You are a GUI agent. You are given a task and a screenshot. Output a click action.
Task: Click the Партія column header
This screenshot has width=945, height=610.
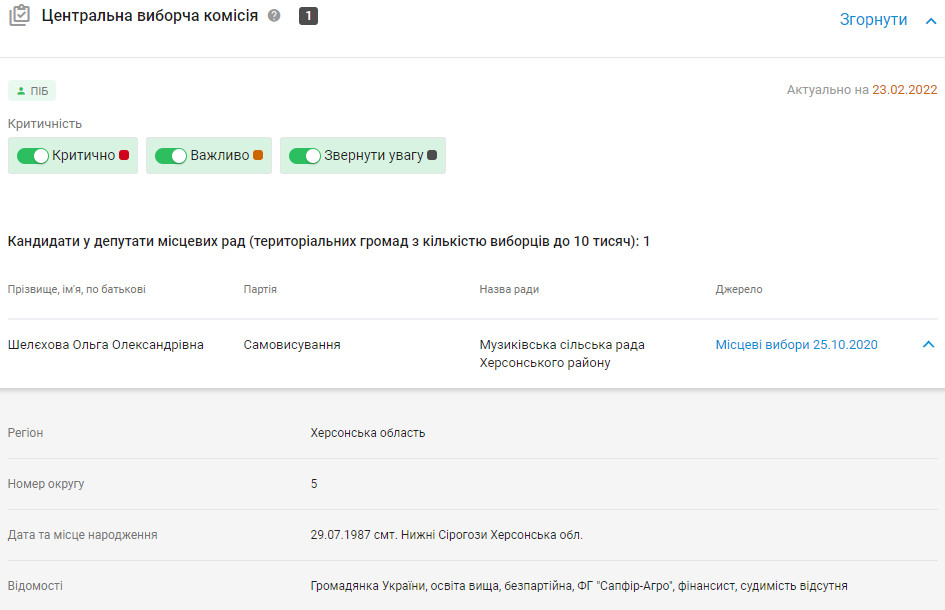(x=260, y=290)
